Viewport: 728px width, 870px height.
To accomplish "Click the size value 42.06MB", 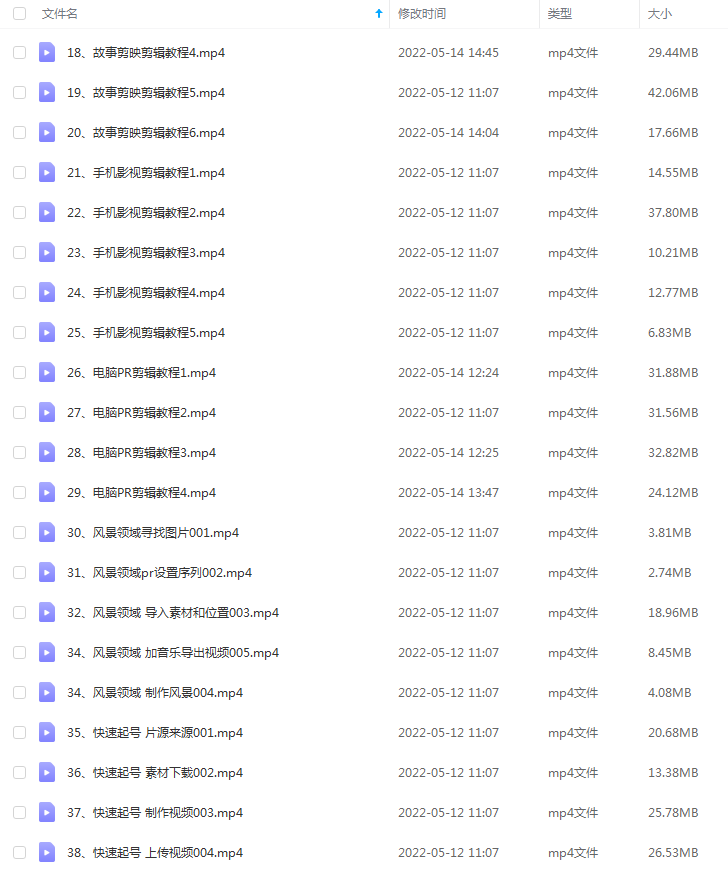I will coord(673,93).
